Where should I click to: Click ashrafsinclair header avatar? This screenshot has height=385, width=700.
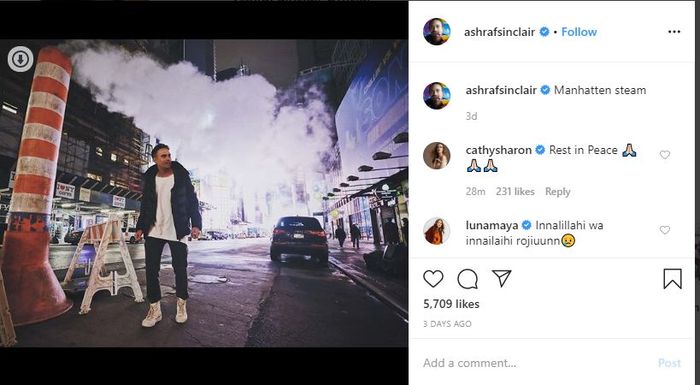[437, 32]
